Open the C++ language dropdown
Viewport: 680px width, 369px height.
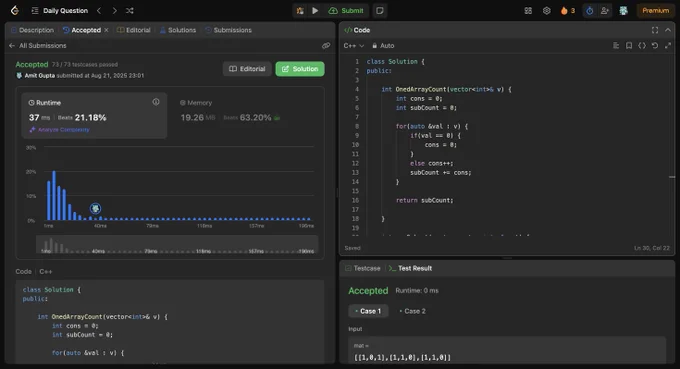tap(353, 46)
